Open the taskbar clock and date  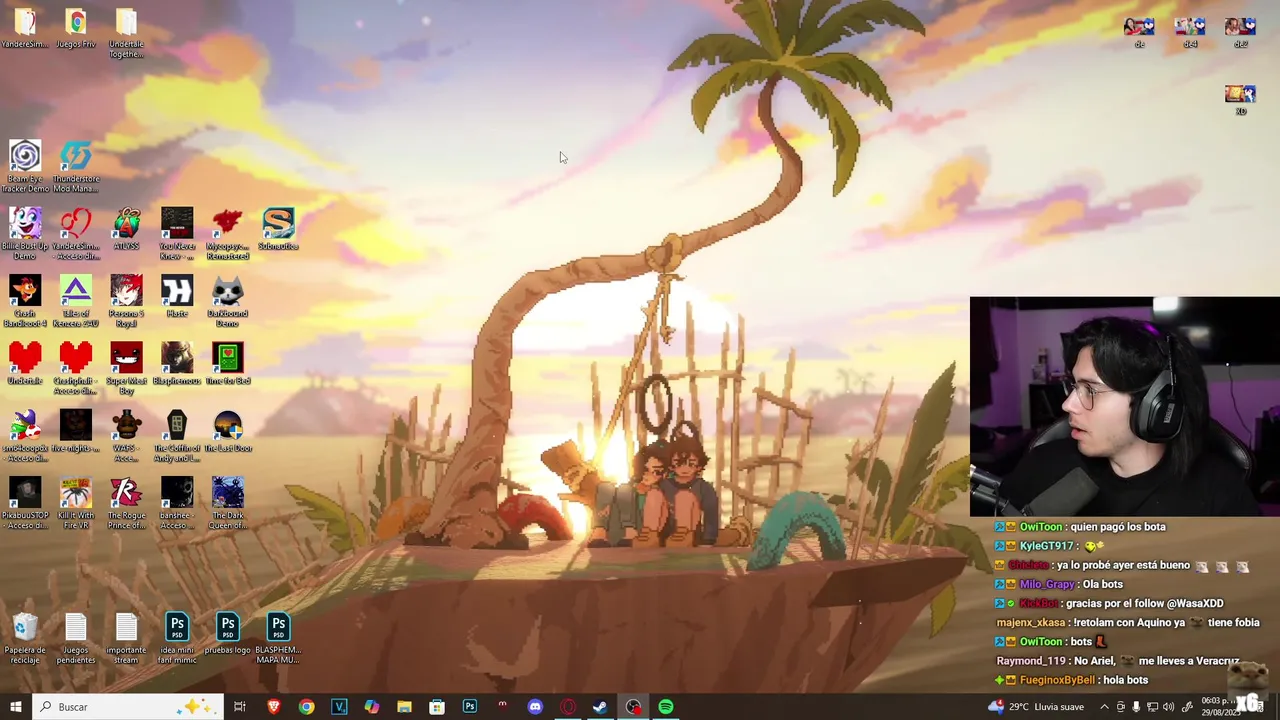click(x=1220, y=707)
